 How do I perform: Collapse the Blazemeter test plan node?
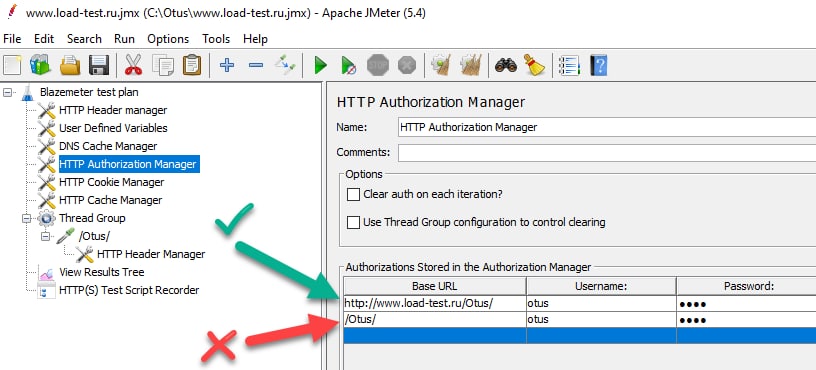[7, 93]
